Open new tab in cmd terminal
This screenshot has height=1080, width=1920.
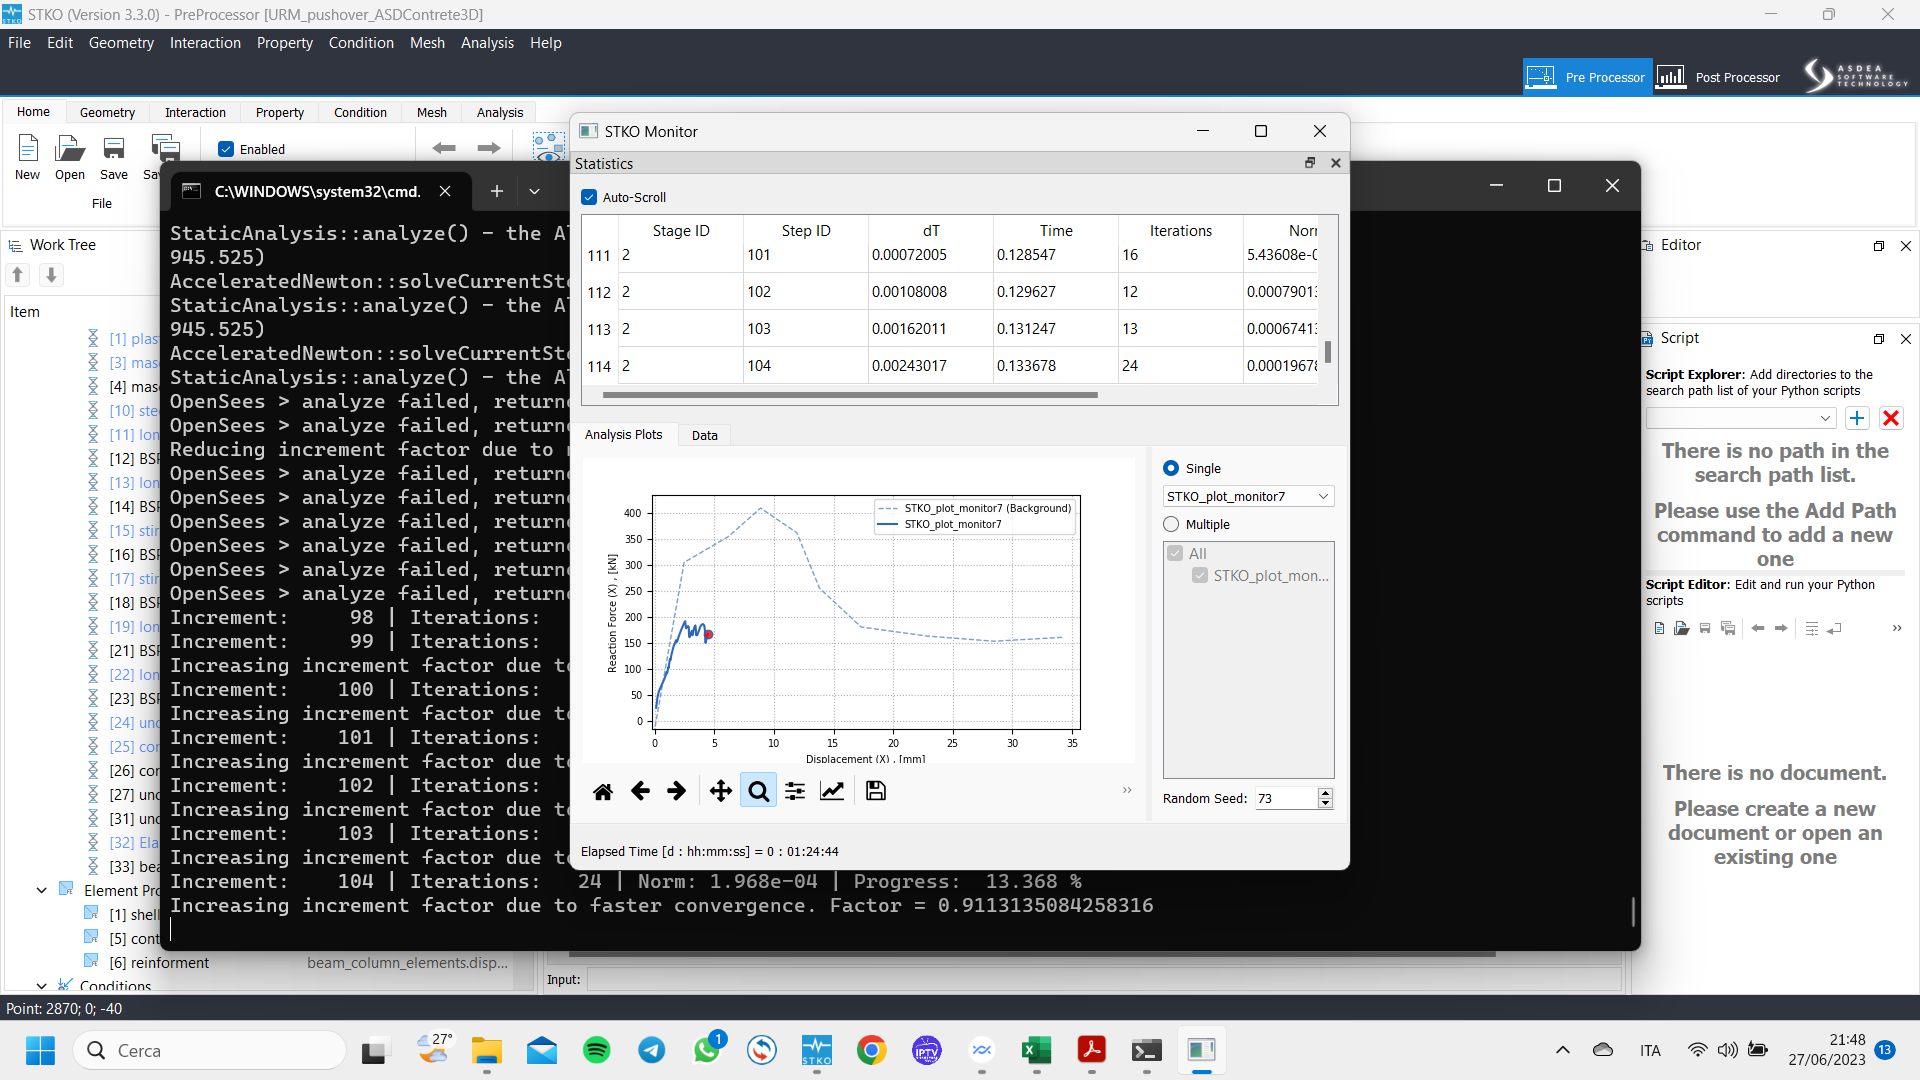(496, 191)
